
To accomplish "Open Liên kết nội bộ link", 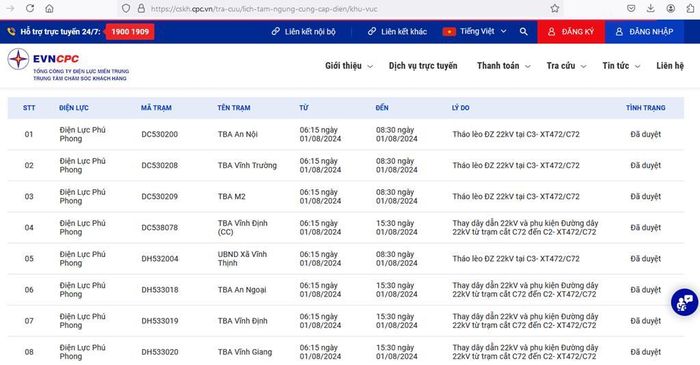I will click(x=304, y=32).
